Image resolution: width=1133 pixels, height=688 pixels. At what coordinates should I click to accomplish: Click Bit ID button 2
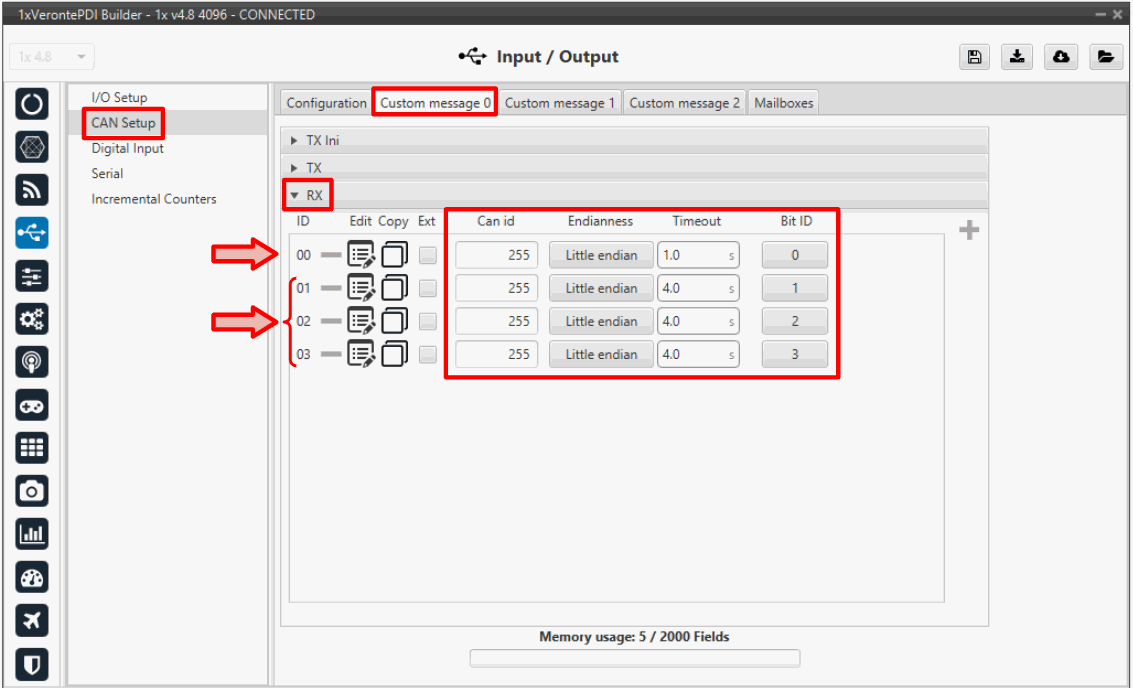tap(794, 321)
